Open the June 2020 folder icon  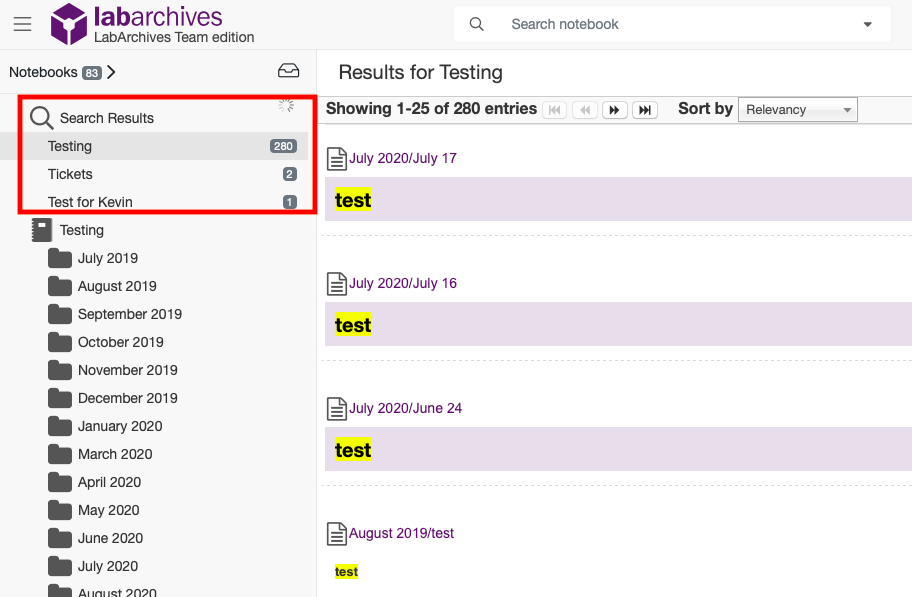[60, 538]
